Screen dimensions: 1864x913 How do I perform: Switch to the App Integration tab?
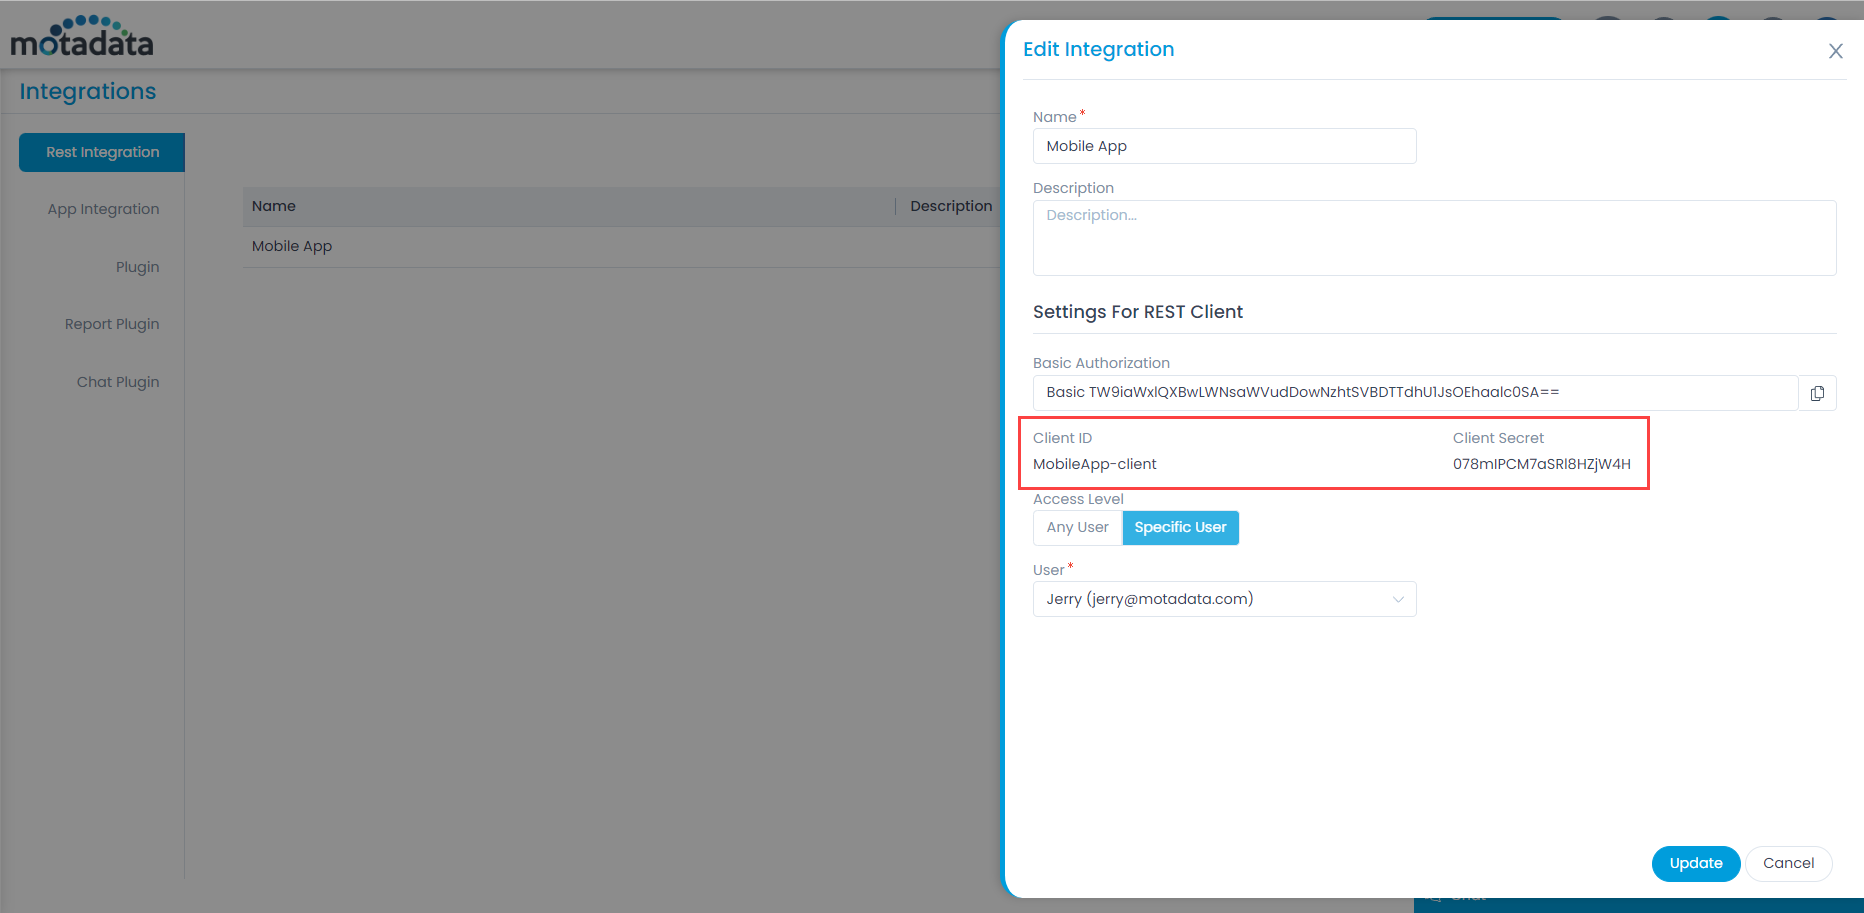103,209
